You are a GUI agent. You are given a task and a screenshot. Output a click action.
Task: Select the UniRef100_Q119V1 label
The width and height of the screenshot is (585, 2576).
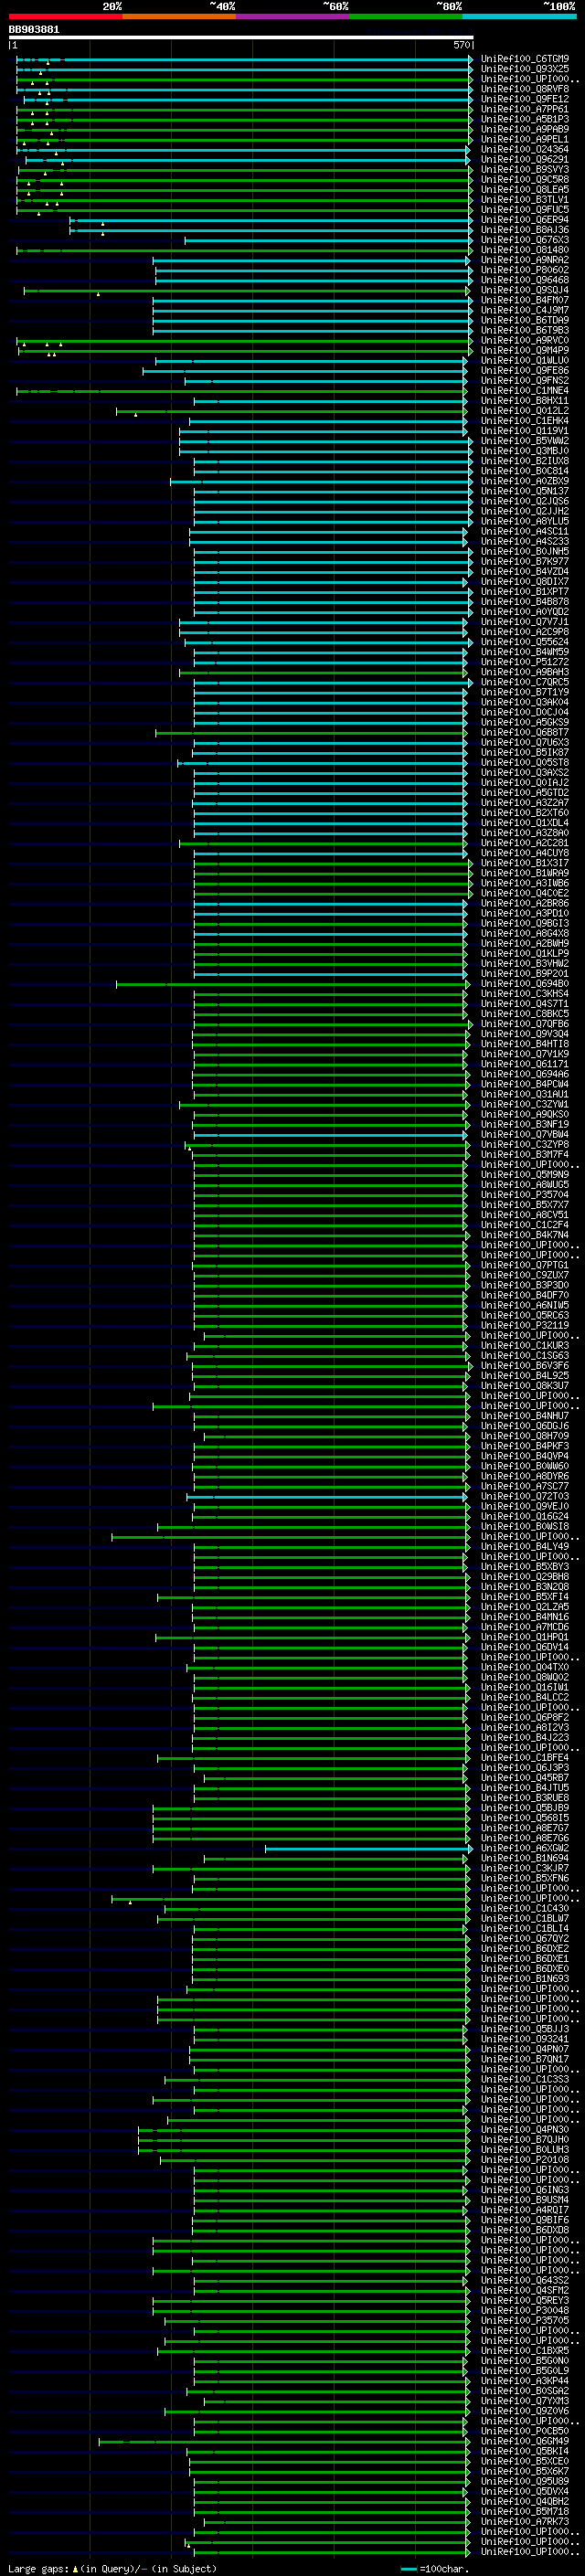525,431
